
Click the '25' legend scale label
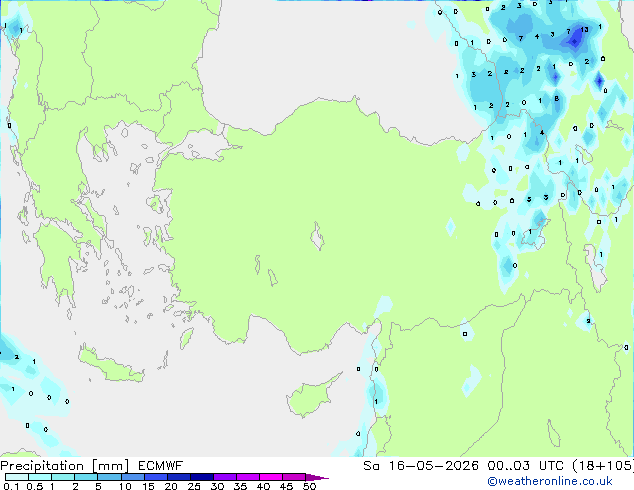(194, 486)
